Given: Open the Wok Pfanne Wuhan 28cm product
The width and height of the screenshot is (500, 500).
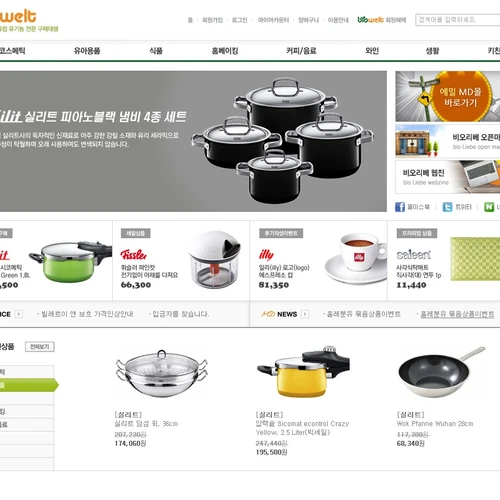Looking at the screenshot, I should [435, 424].
